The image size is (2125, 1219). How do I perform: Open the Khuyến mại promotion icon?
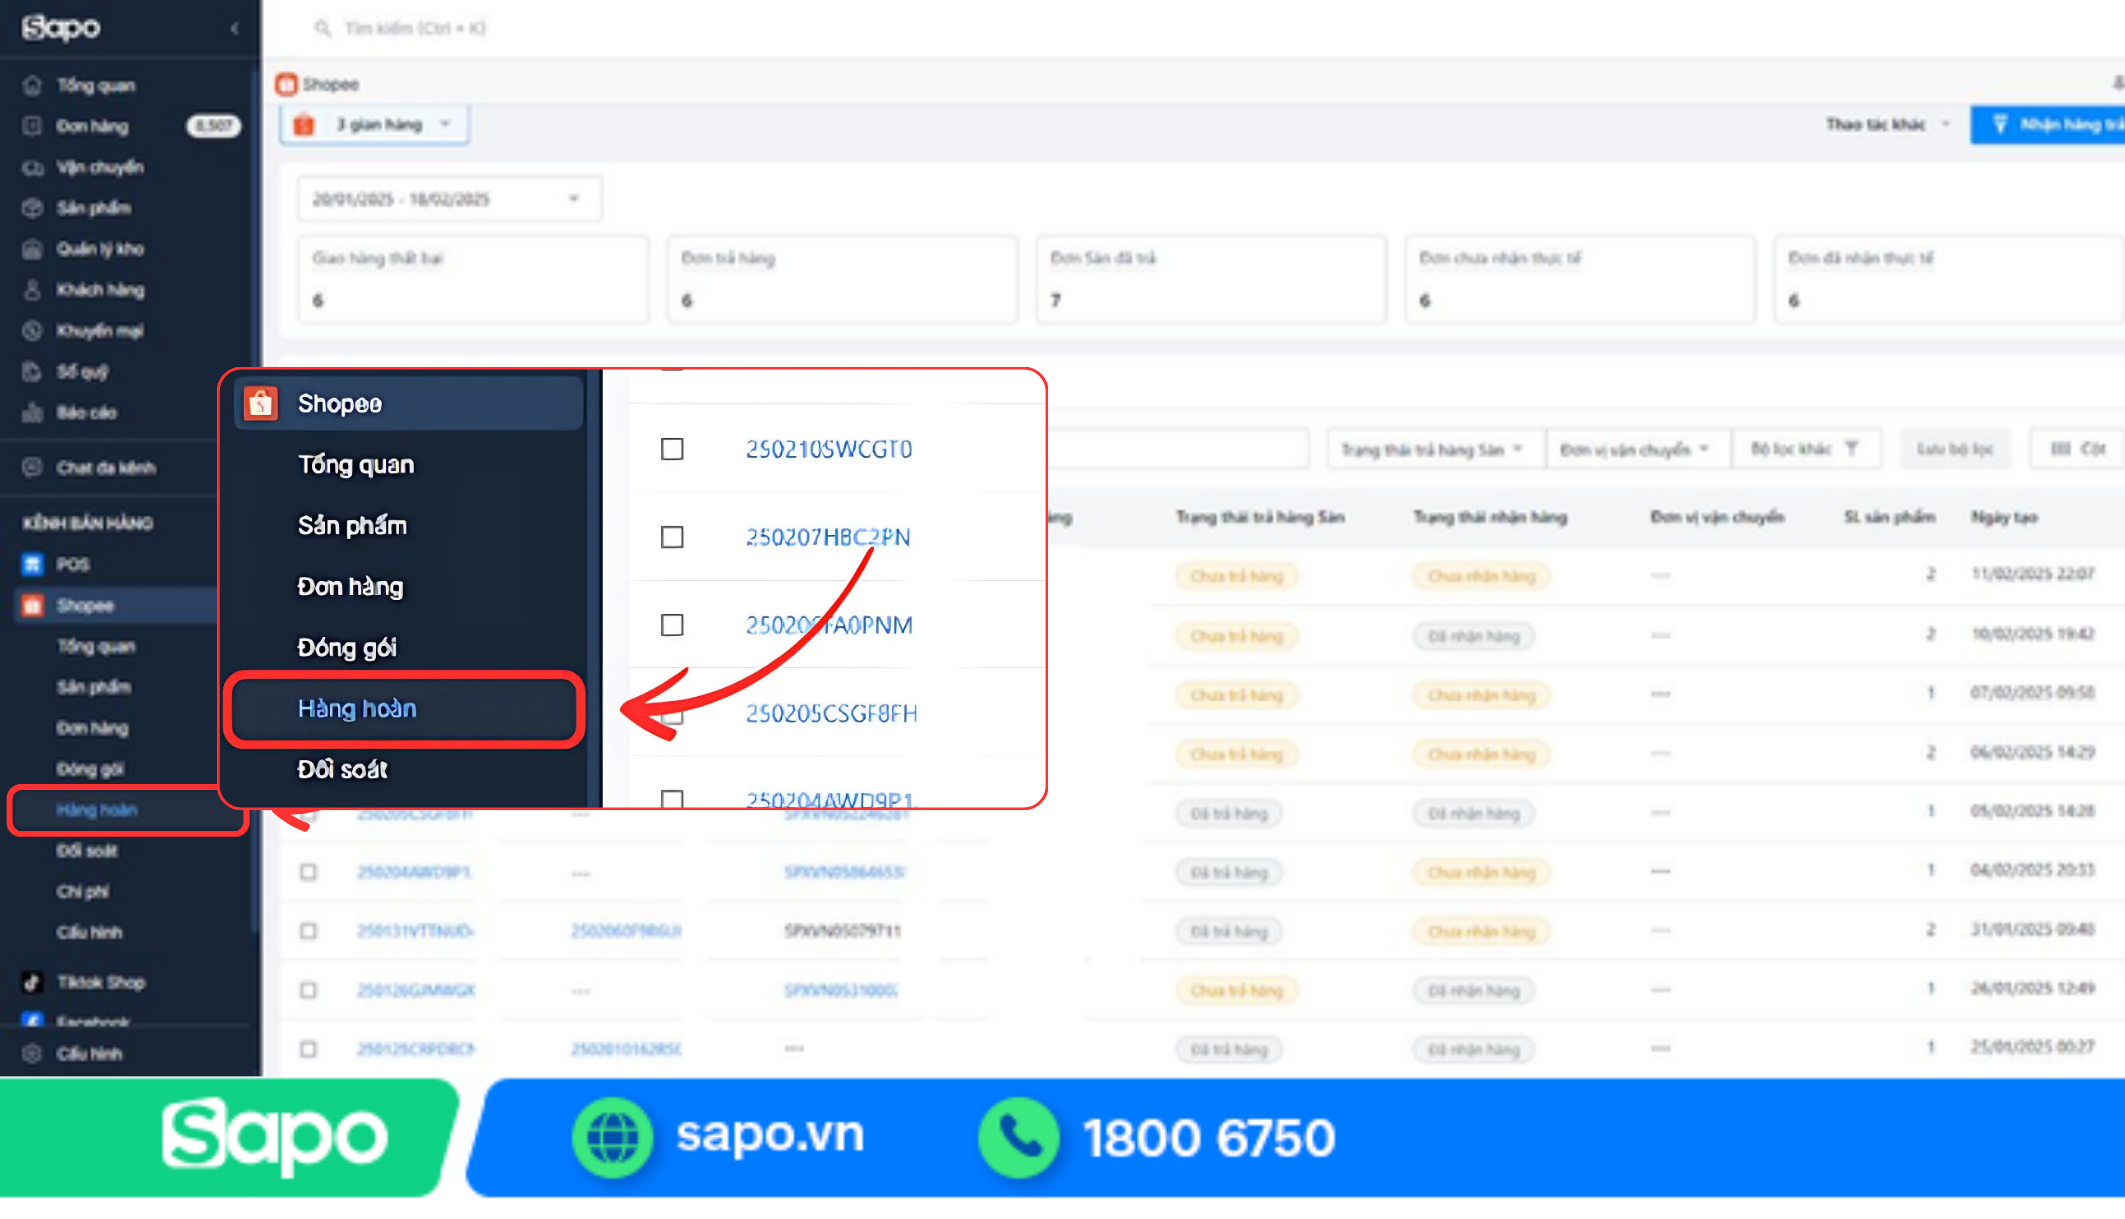click(x=32, y=331)
